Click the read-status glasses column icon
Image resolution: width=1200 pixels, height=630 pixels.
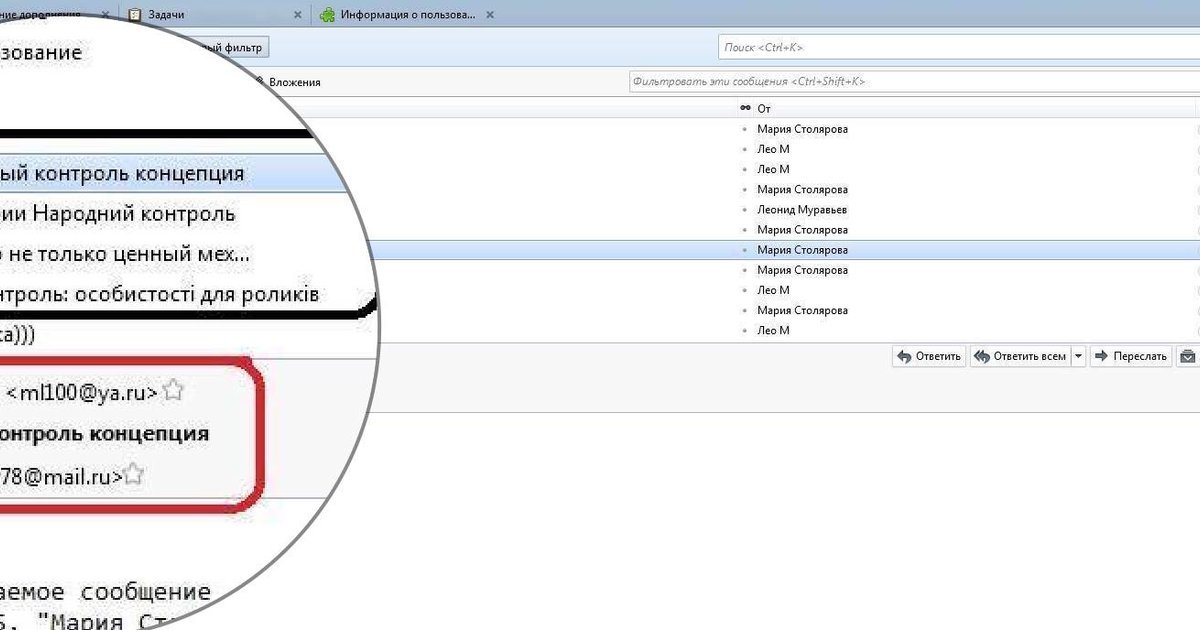click(744, 108)
